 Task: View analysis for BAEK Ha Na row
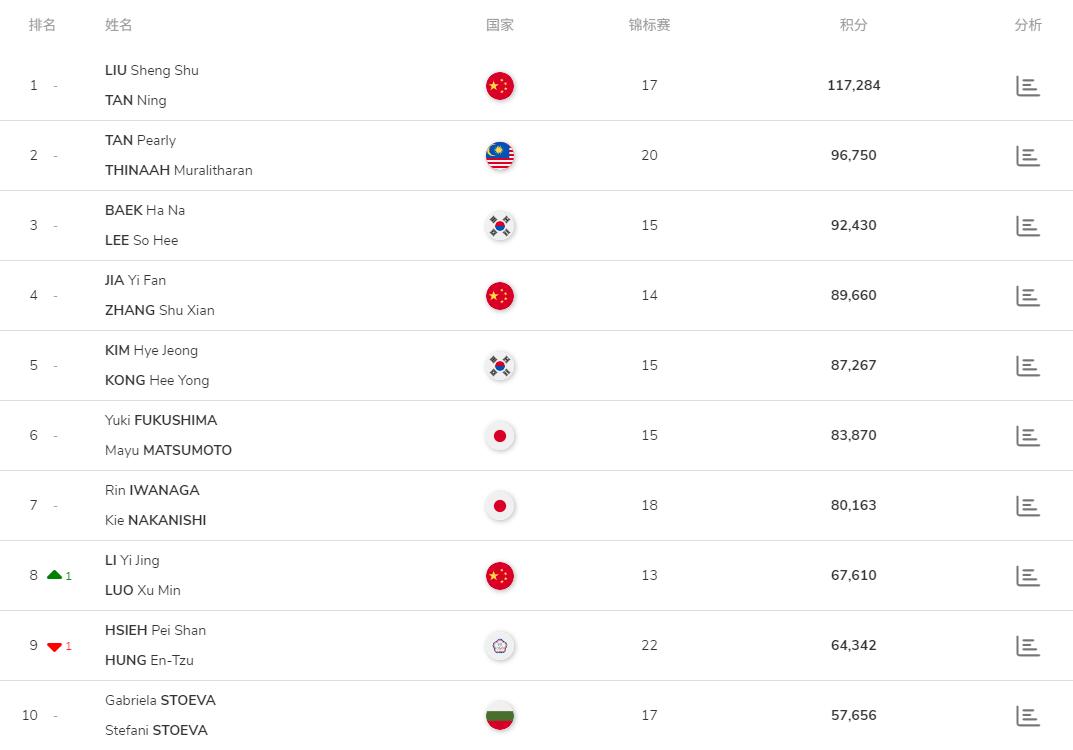click(1028, 226)
